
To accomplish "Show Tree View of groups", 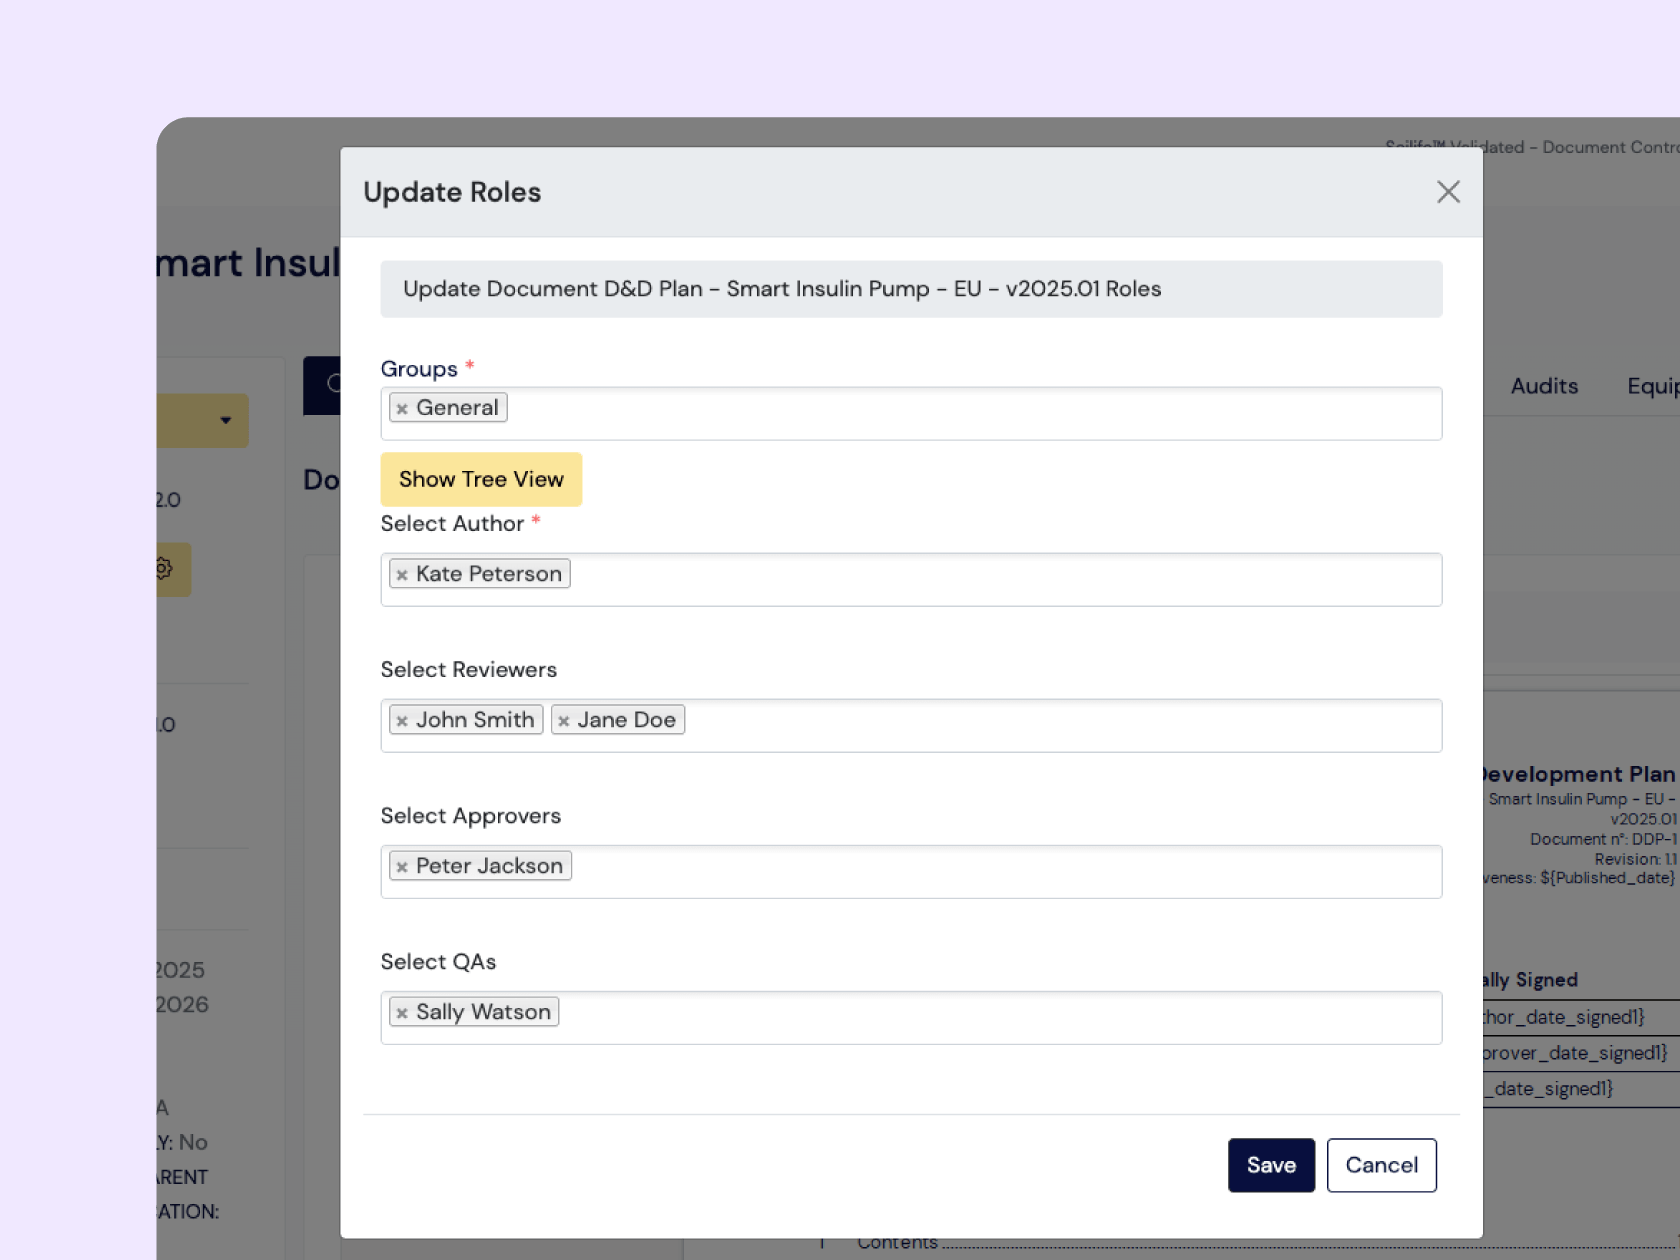I will pos(481,479).
